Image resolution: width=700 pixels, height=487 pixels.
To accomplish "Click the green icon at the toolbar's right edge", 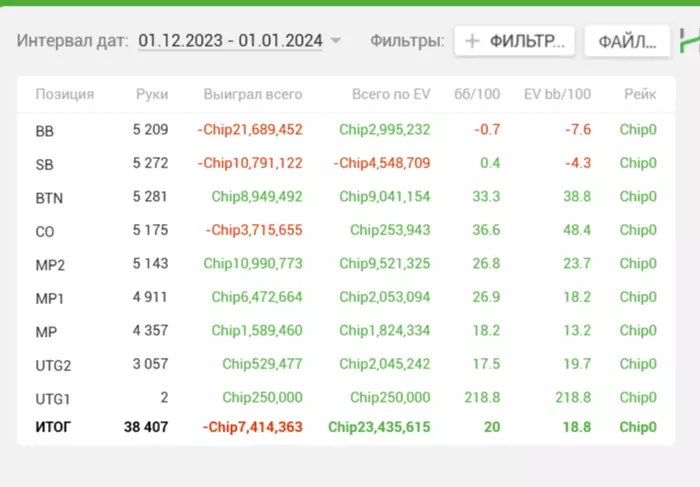I will (689, 40).
